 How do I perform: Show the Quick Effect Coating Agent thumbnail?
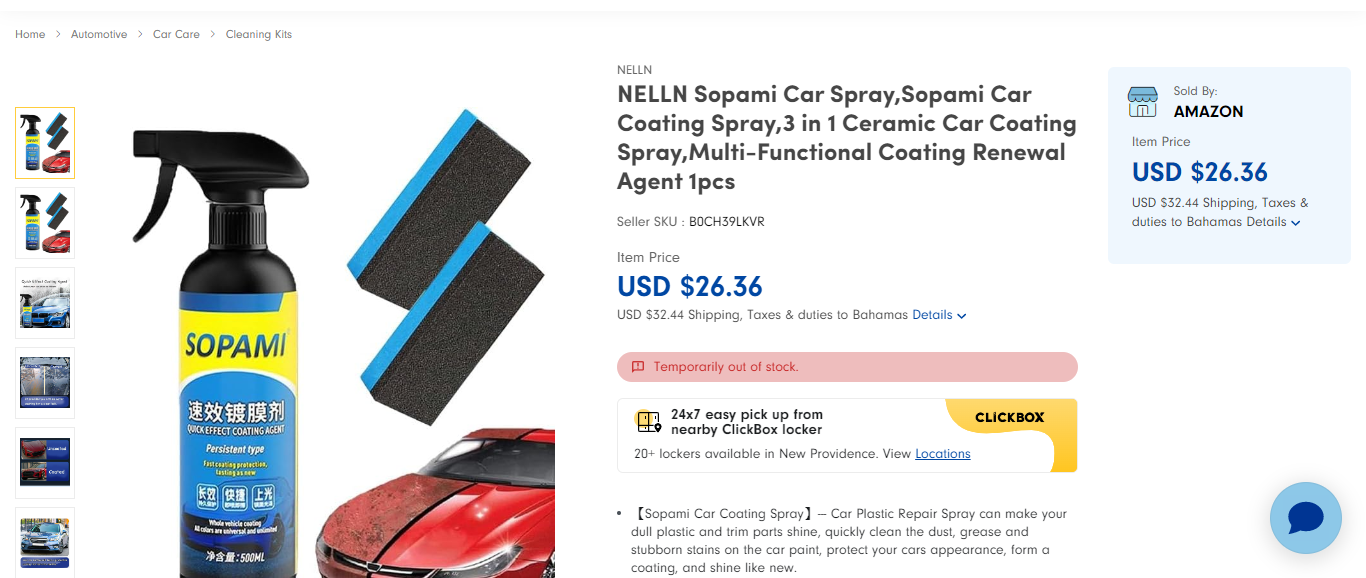pos(45,303)
